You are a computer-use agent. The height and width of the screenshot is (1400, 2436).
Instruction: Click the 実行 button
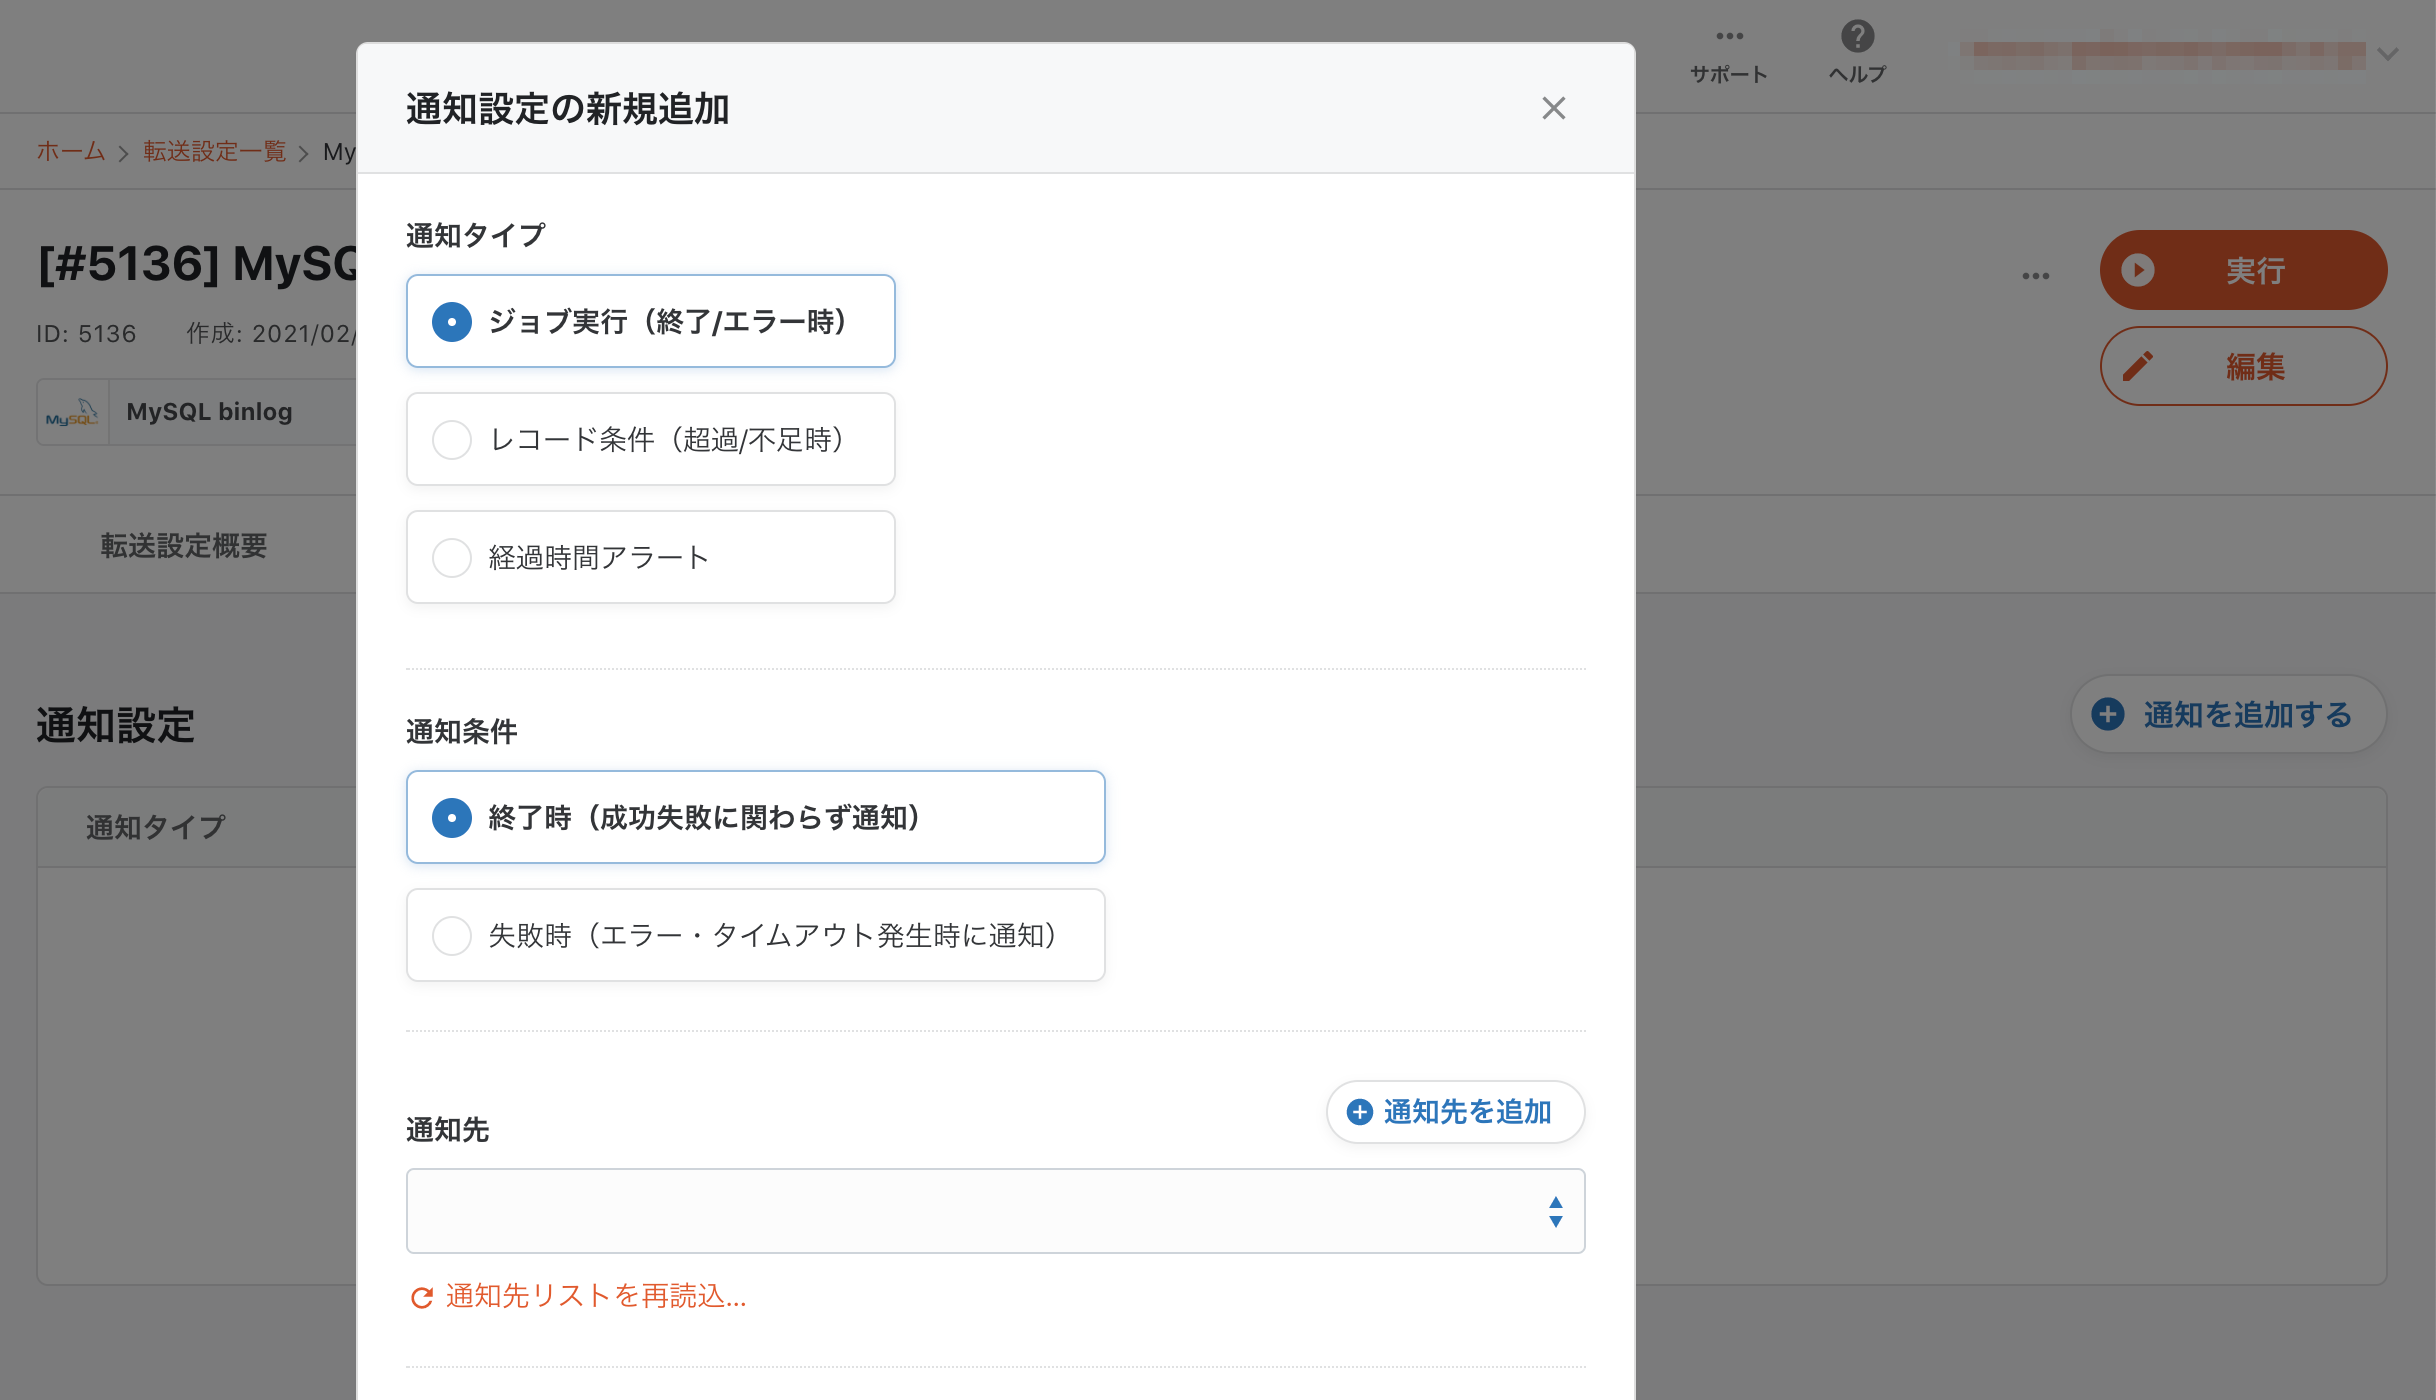(2243, 270)
